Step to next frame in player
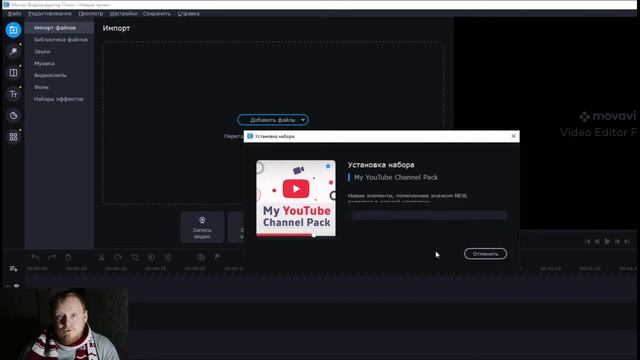The height and width of the screenshot is (360, 640). pos(617,241)
